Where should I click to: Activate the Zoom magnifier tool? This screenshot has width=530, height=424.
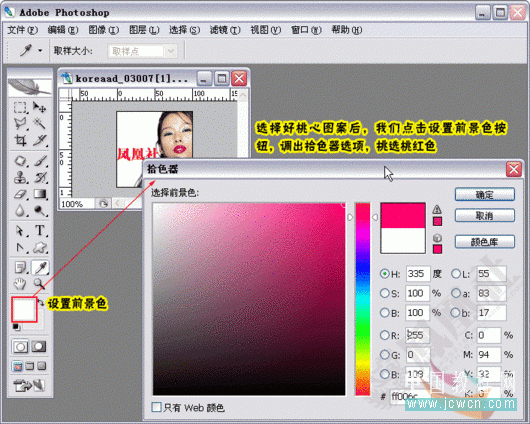click(40, 283)
